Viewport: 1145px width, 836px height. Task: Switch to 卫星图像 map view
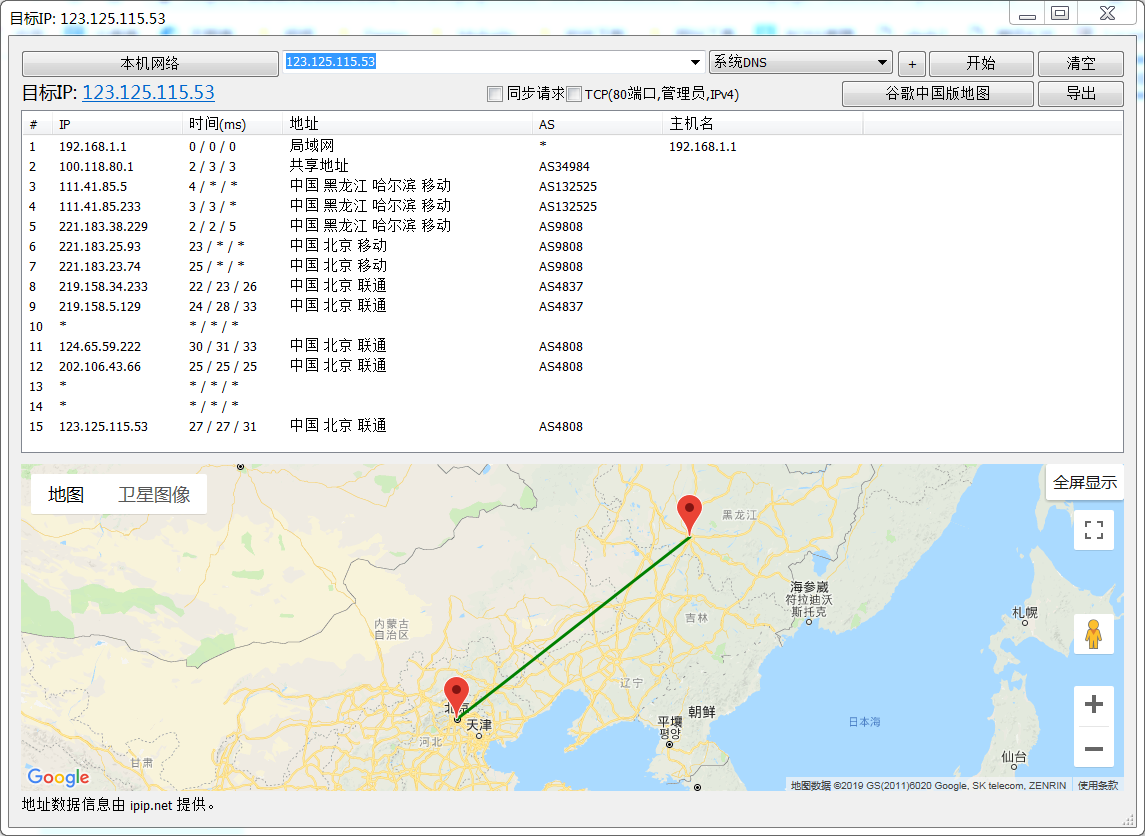click(x=154, y=495)
